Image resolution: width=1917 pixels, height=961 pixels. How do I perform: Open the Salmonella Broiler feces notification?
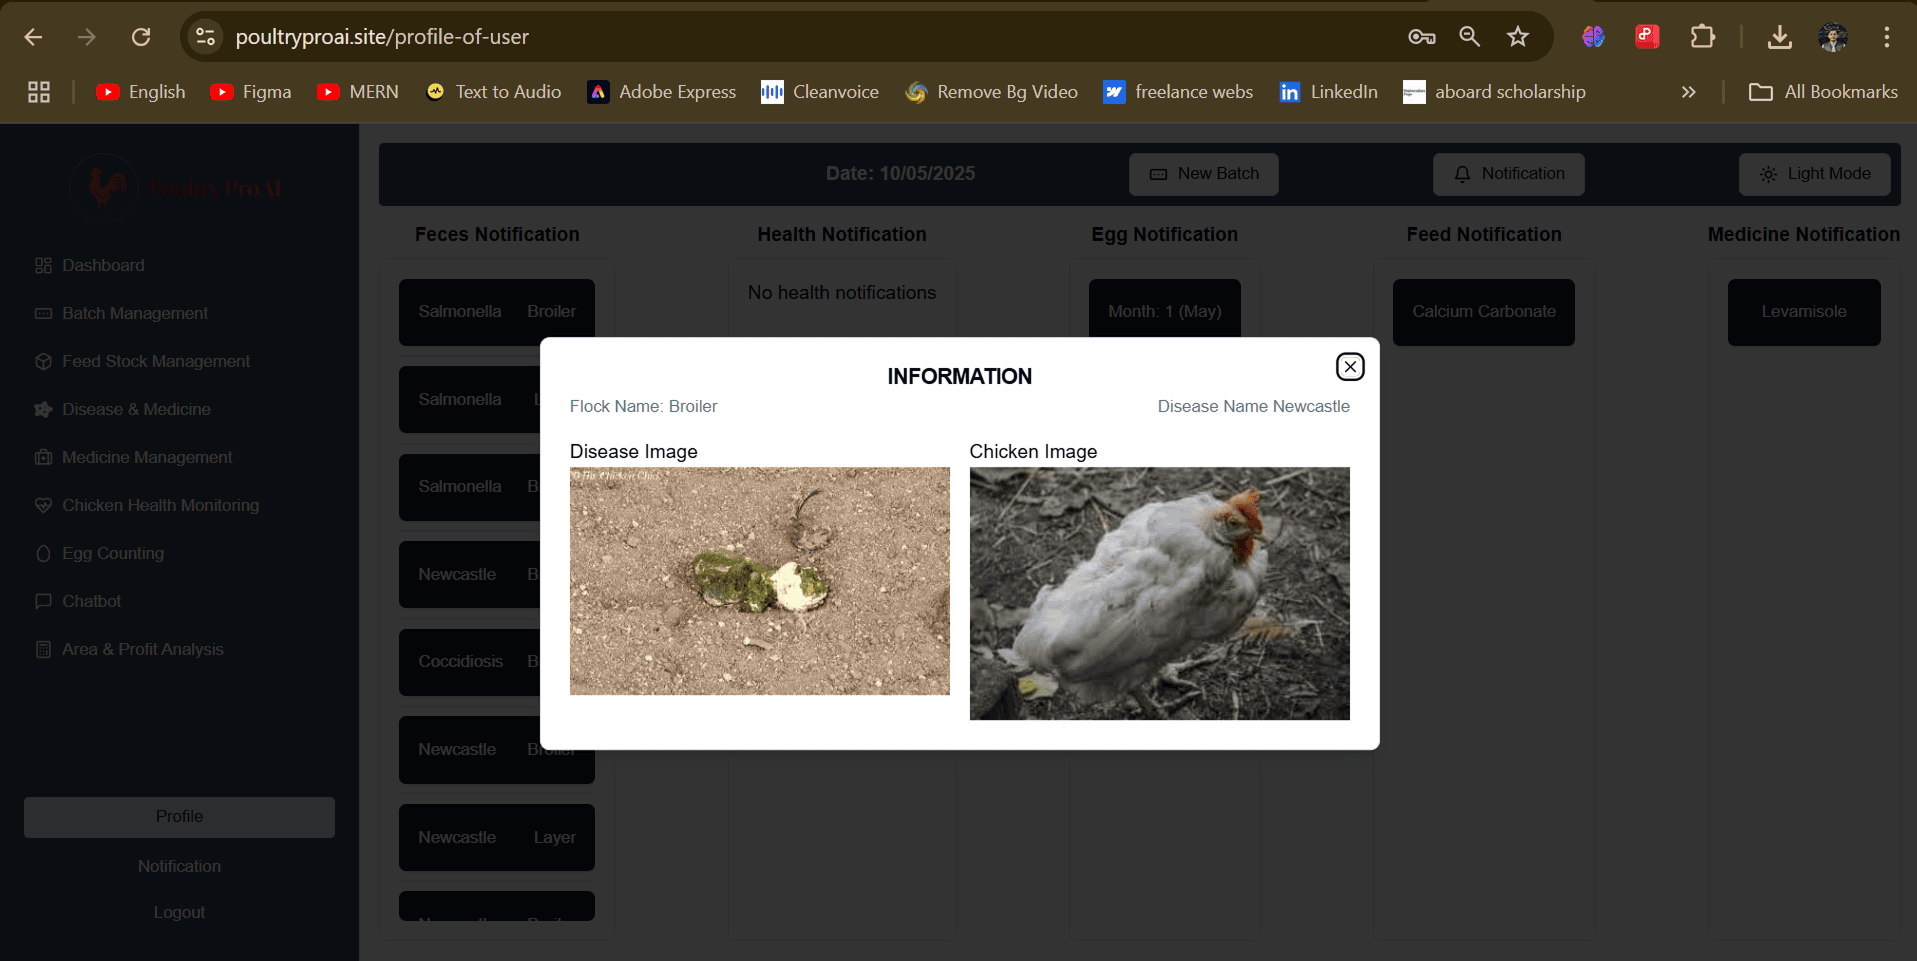click(497, 312)
